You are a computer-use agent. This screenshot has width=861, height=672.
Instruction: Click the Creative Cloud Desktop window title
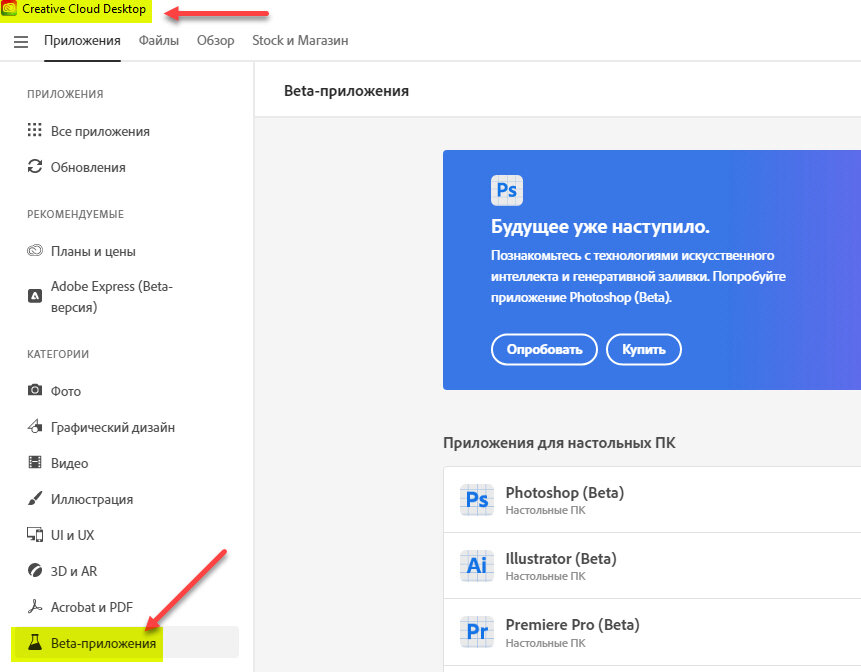84,9
